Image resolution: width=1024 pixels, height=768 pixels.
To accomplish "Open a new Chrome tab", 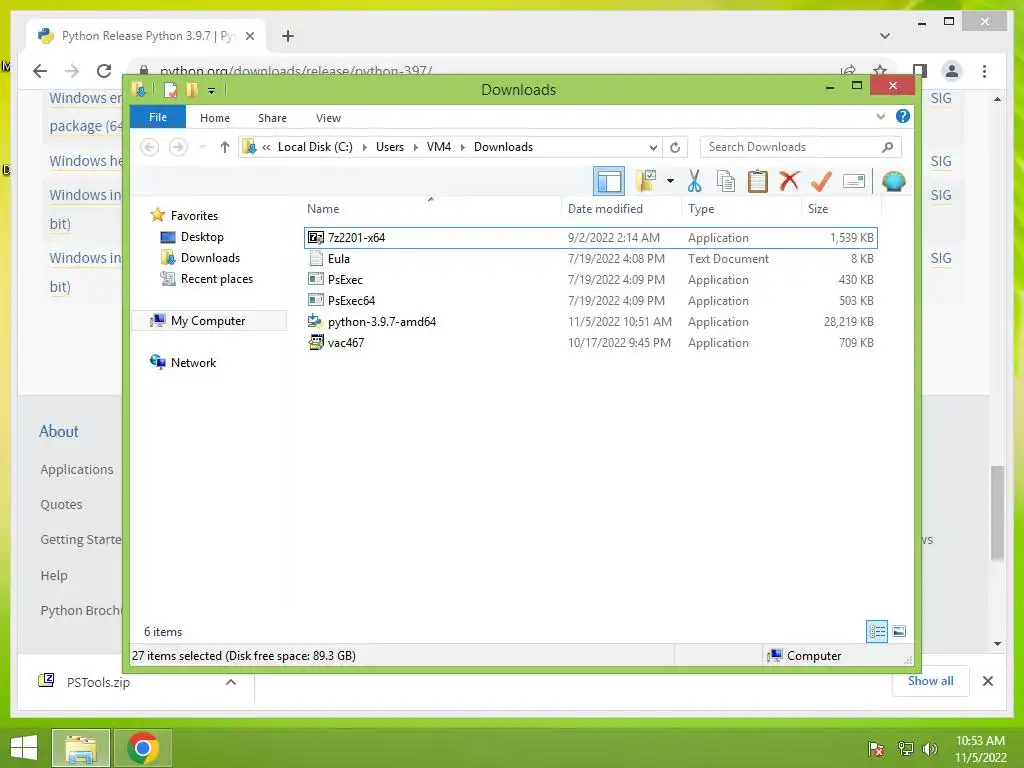I will click(x=288, y=36).
